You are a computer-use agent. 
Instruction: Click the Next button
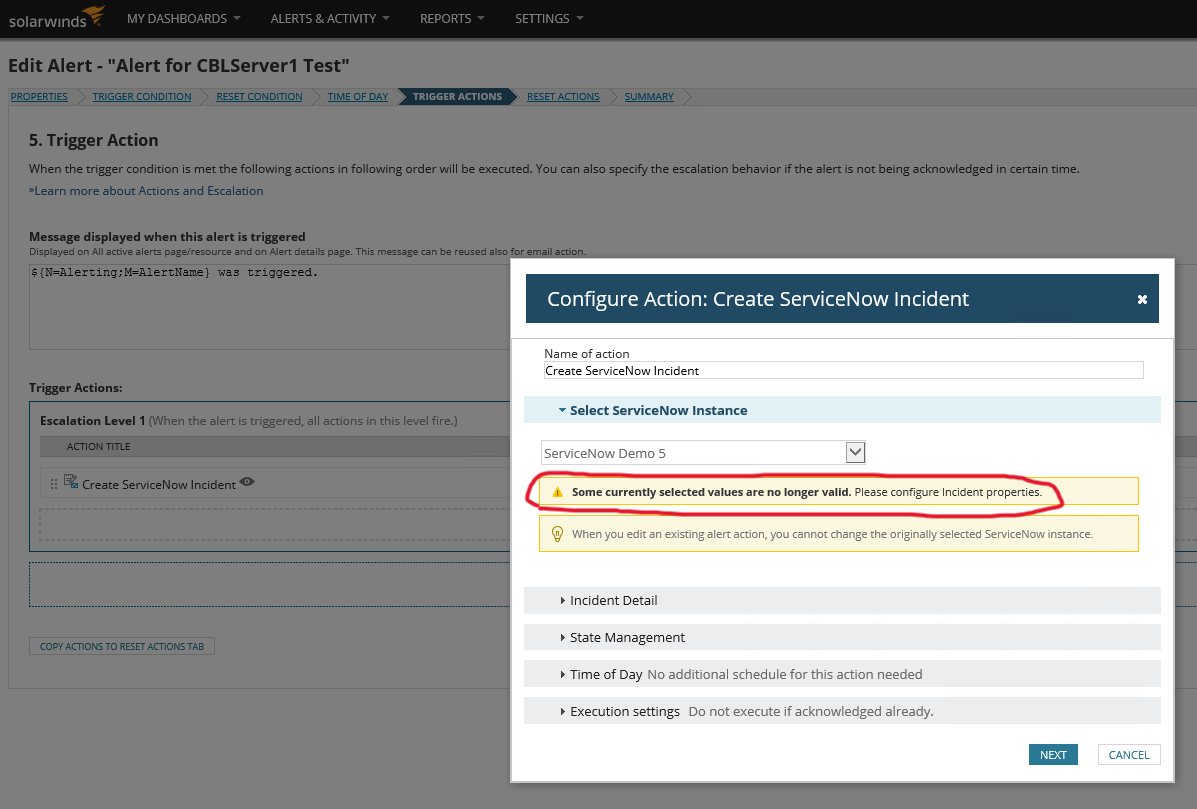[x=1053, y=754]
